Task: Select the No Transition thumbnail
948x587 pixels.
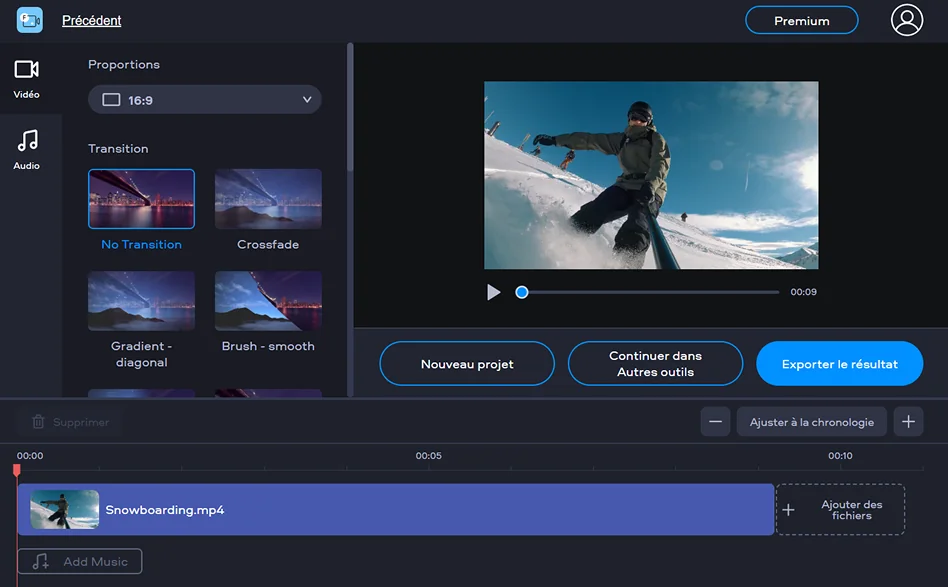Action: [141, 199]
